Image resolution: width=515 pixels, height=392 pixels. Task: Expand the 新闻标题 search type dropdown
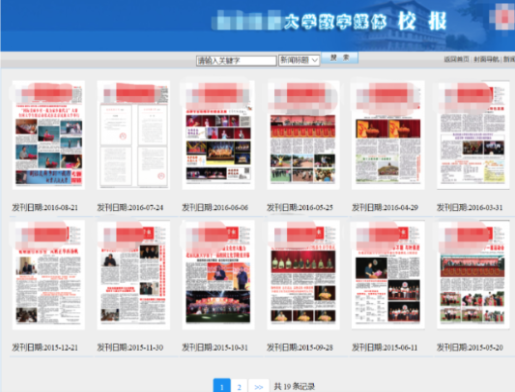[x=299, y=60]
